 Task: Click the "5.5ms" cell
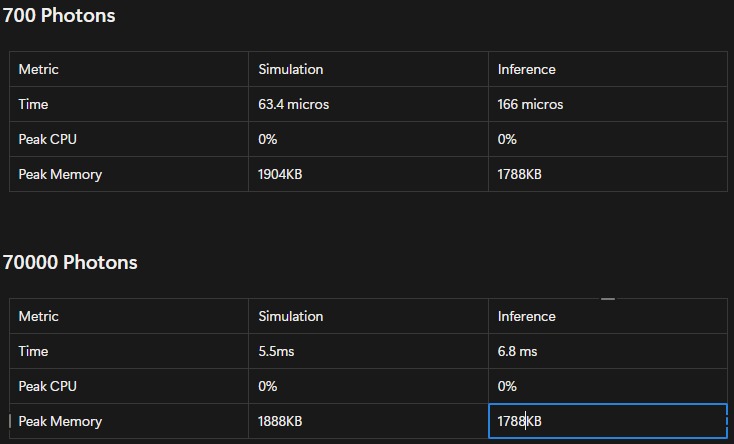[368, 351]
